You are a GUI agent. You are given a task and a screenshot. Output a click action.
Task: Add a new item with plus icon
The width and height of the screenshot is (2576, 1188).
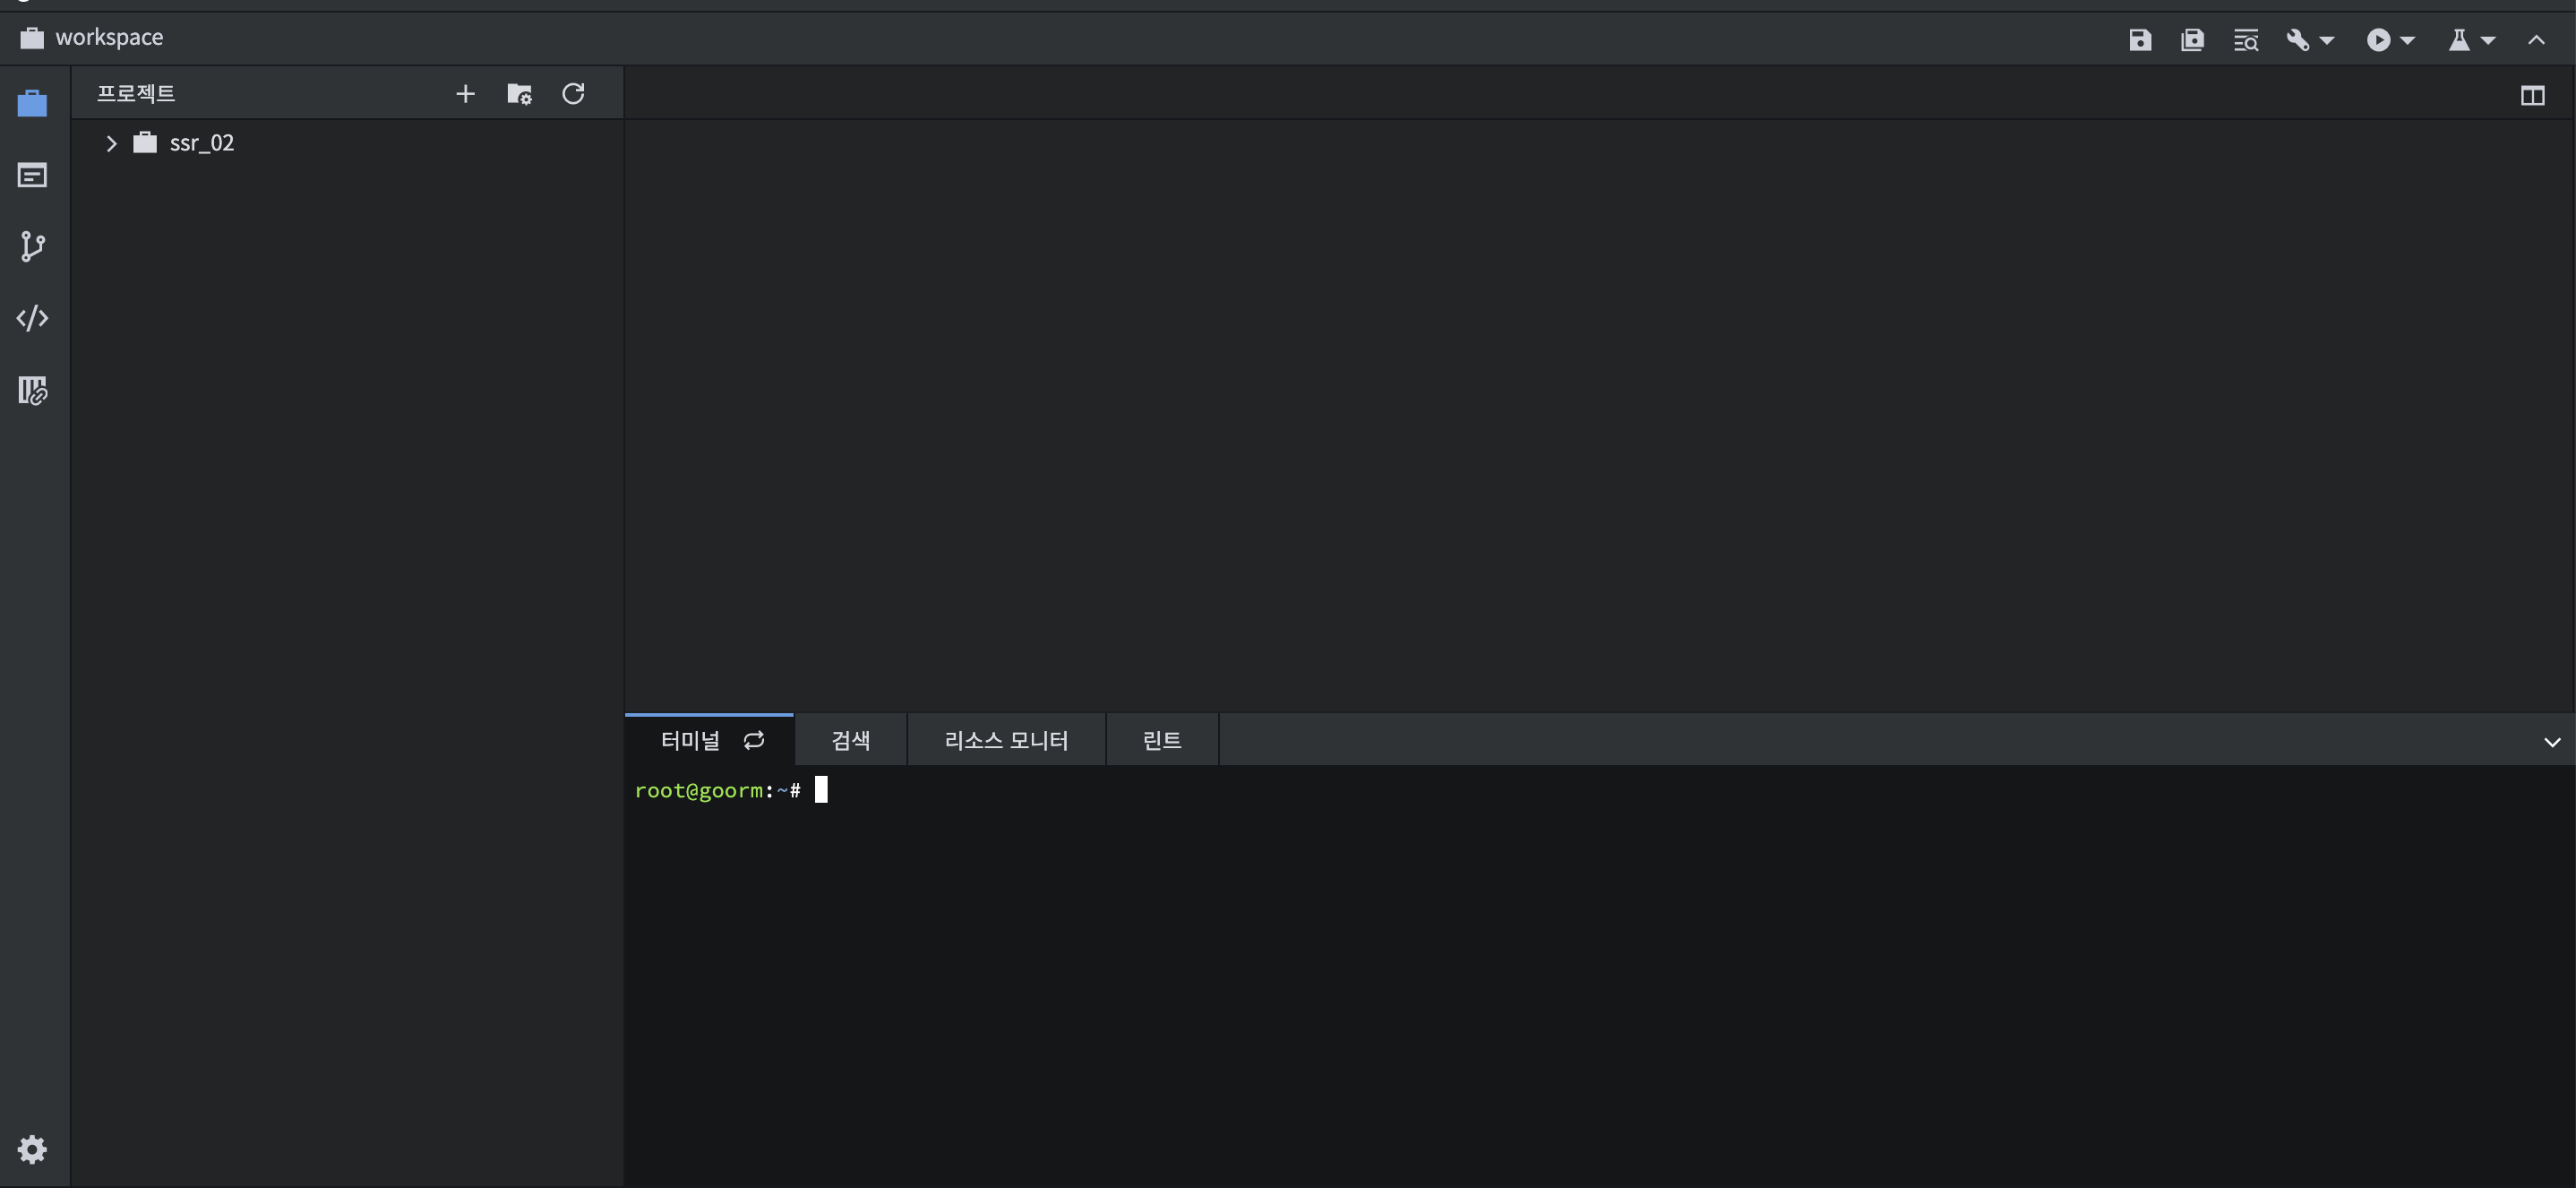coord(465,94)
